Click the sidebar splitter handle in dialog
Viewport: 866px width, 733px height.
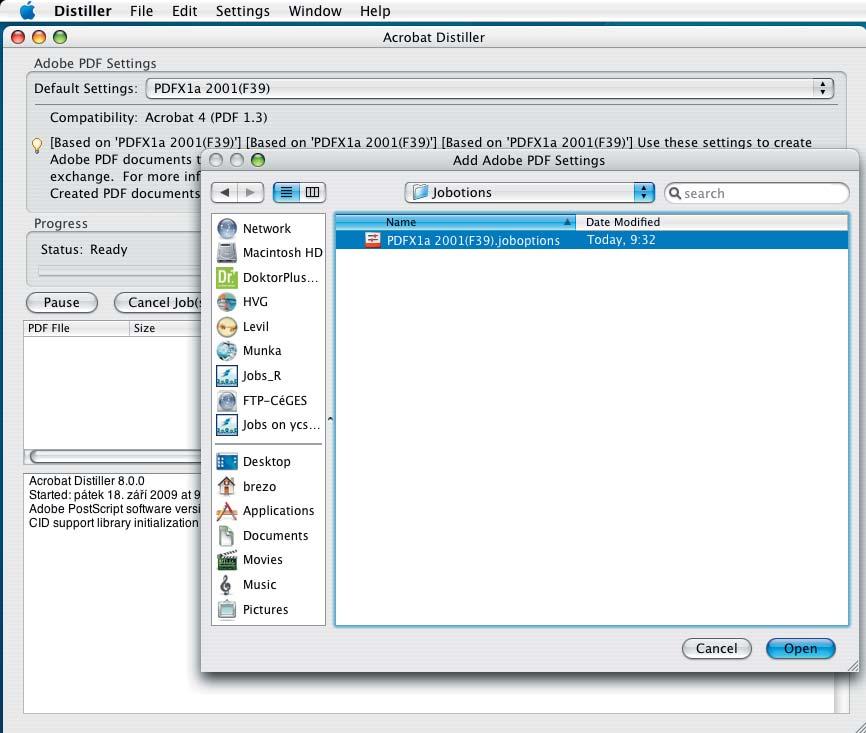(330, 419)
